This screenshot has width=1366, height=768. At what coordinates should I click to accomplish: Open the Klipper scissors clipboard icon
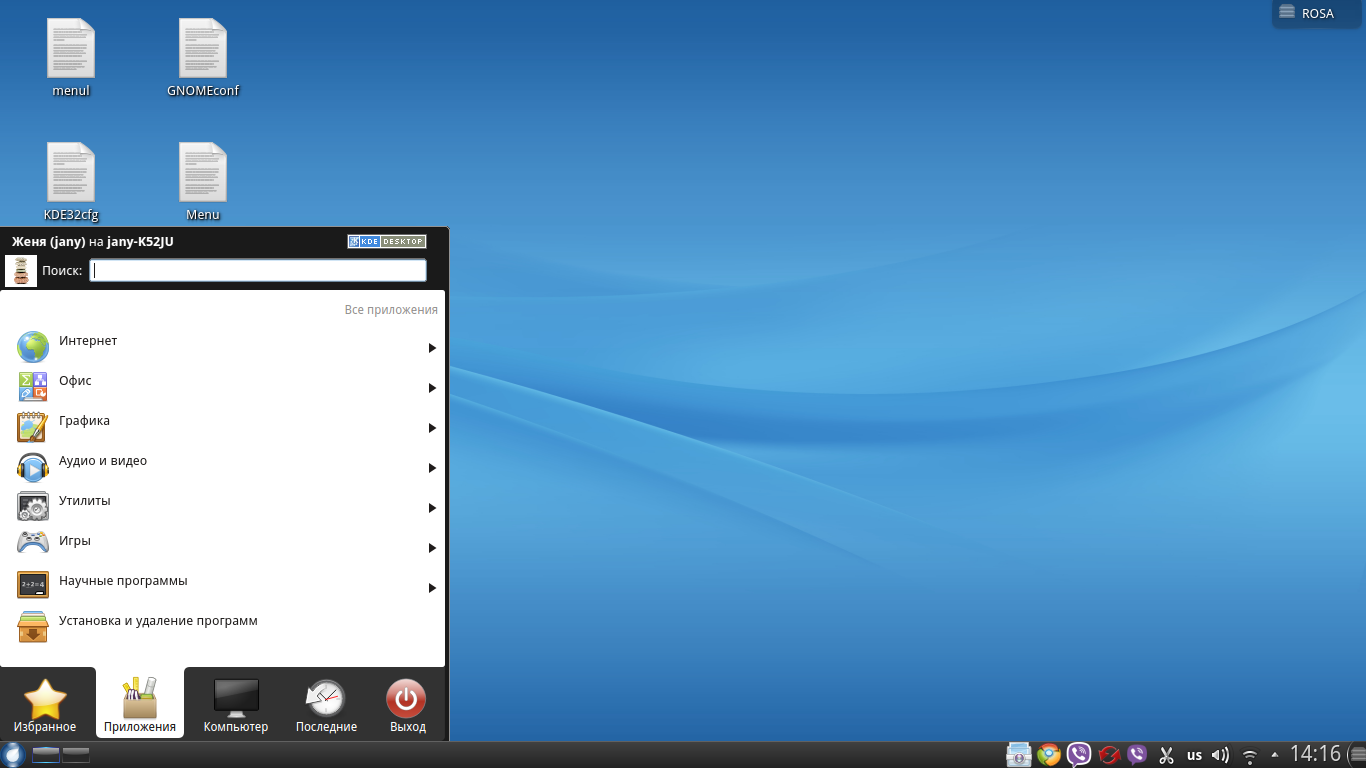coord(1166,756)
